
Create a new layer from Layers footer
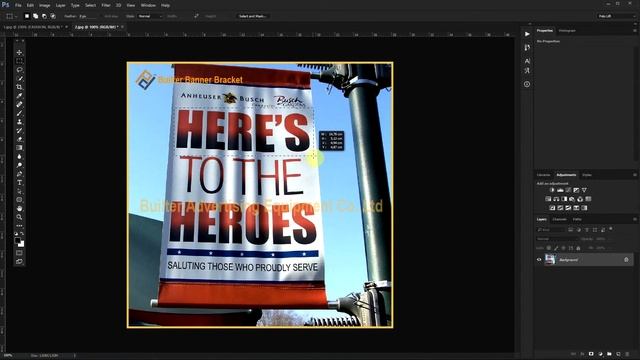click(x=618, y=354)
